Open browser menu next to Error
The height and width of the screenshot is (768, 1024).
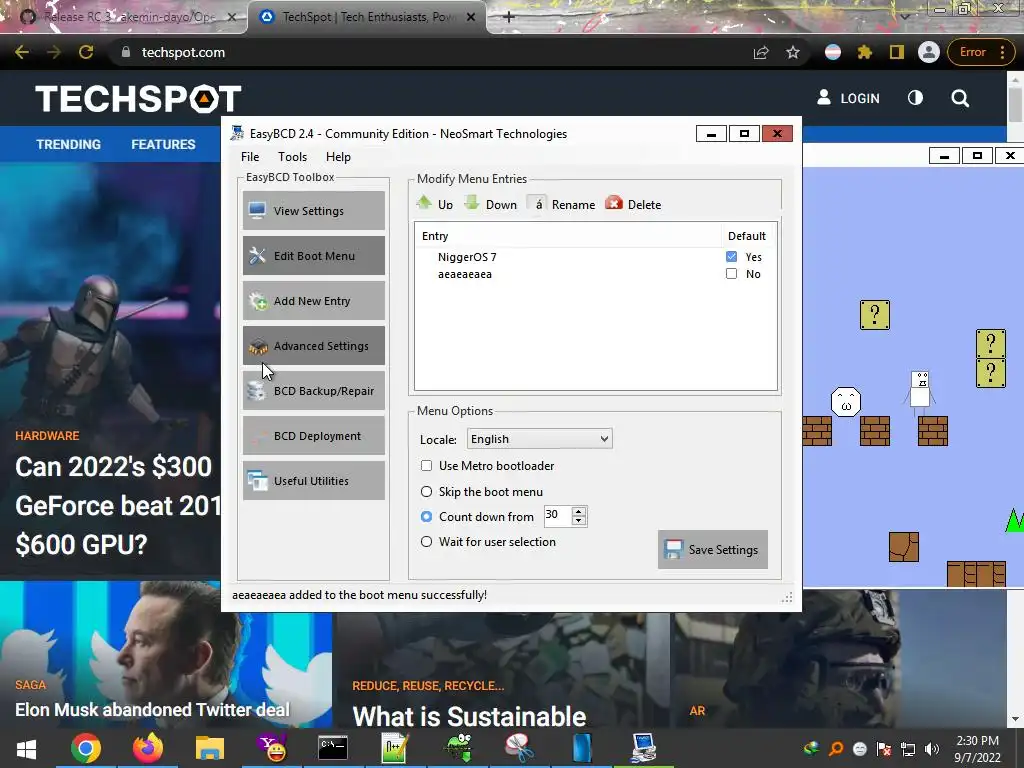[1002, 52]
